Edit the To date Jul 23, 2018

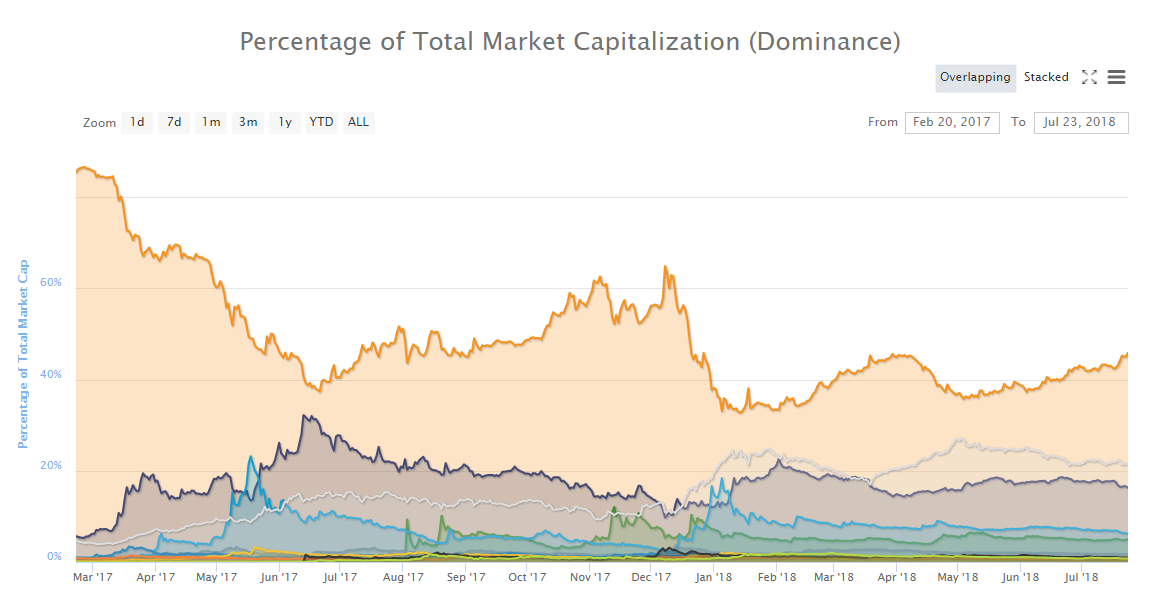pos(1080,122)
